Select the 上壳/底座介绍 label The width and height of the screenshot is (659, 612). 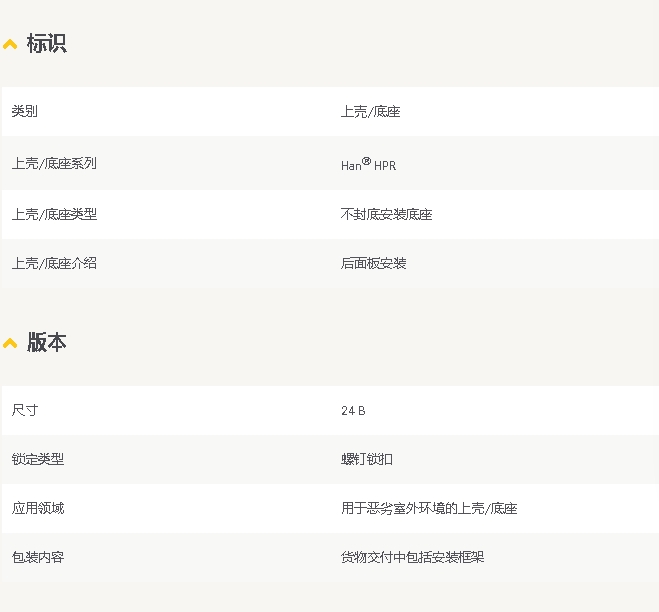(54, 264)
